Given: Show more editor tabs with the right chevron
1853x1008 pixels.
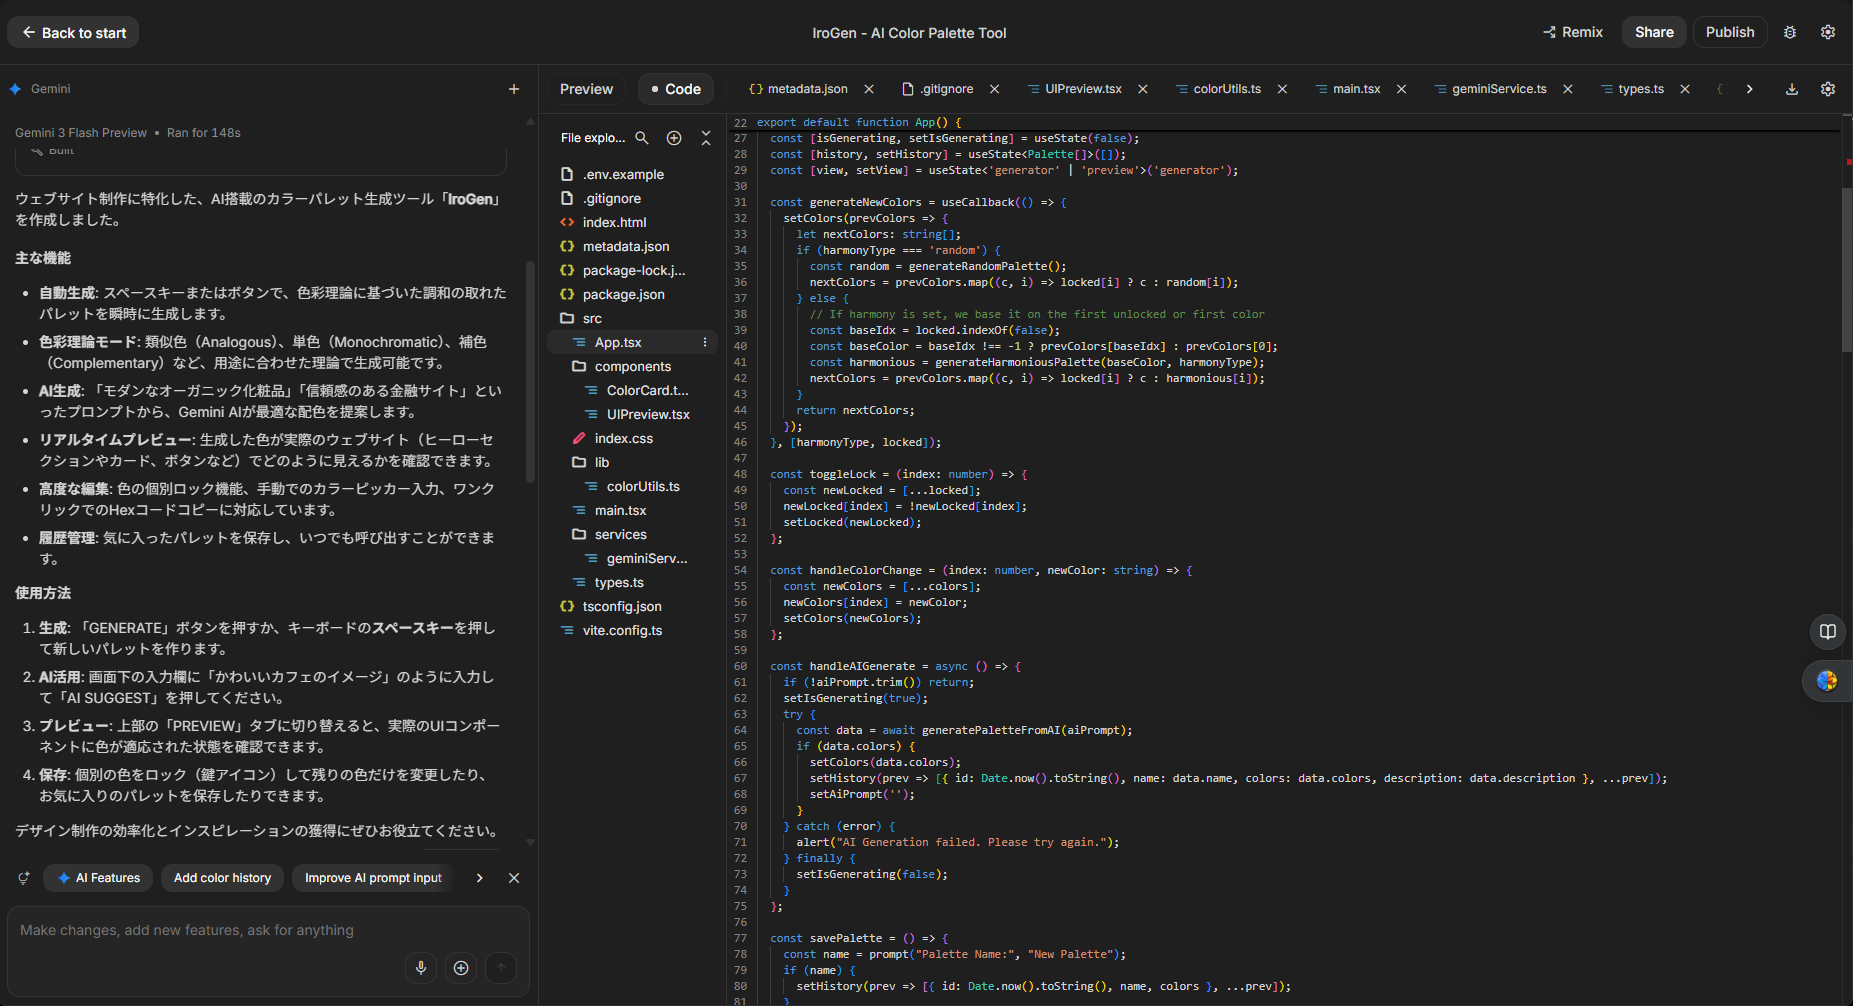Looking at the screenshot, I should click(x=1749, y=89).
